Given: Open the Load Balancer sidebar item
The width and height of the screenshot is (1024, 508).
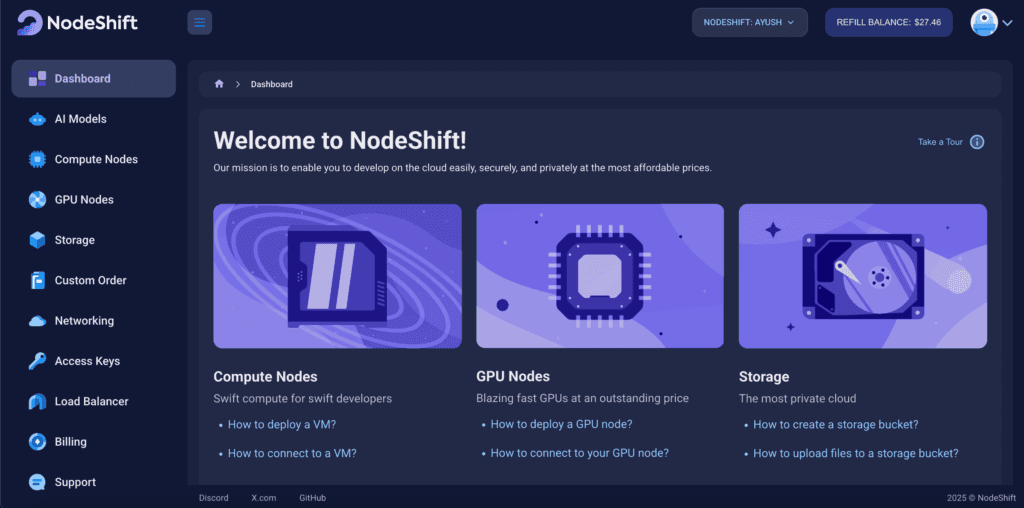Looking at the screenshot, I should [x=91, y=402].
